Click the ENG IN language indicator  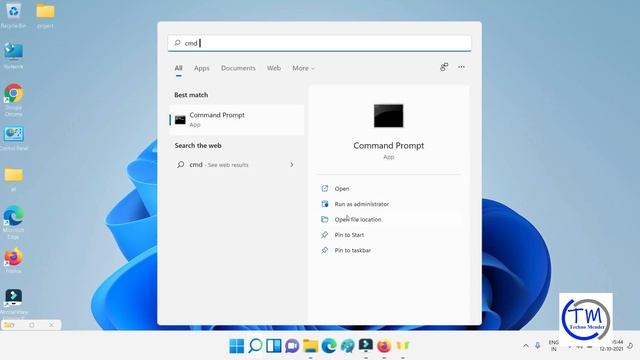(x=553, y=346)
